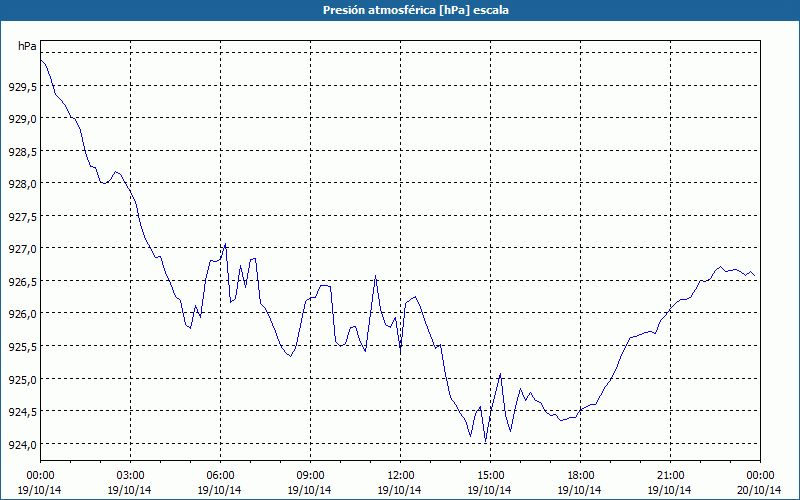Select the 927,0 y-axis value
The image size is (800, 500).
pyautogui.click(x=22, y=249)
